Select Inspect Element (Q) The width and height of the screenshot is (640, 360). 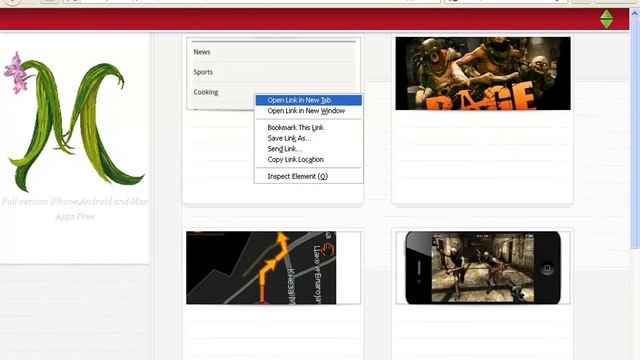tap(309, 176)
